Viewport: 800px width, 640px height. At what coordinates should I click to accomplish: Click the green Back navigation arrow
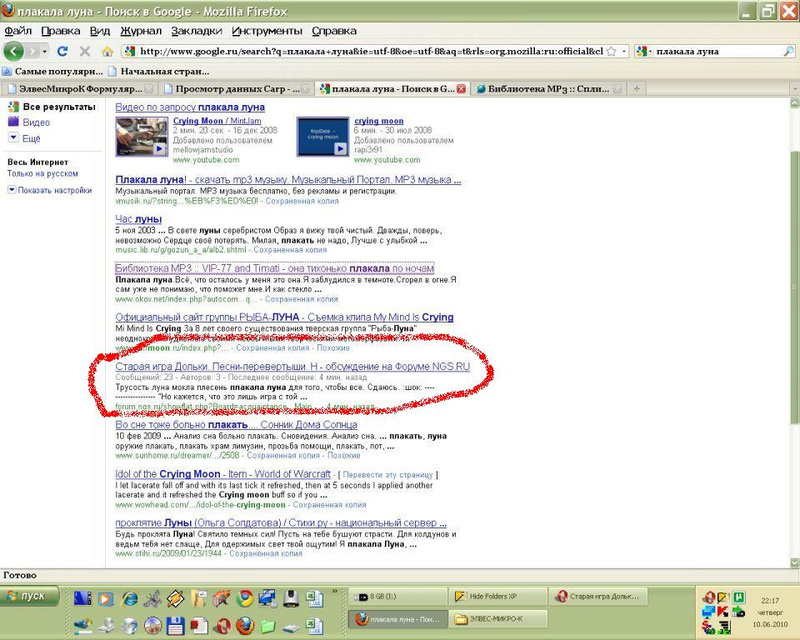[14, 52]
